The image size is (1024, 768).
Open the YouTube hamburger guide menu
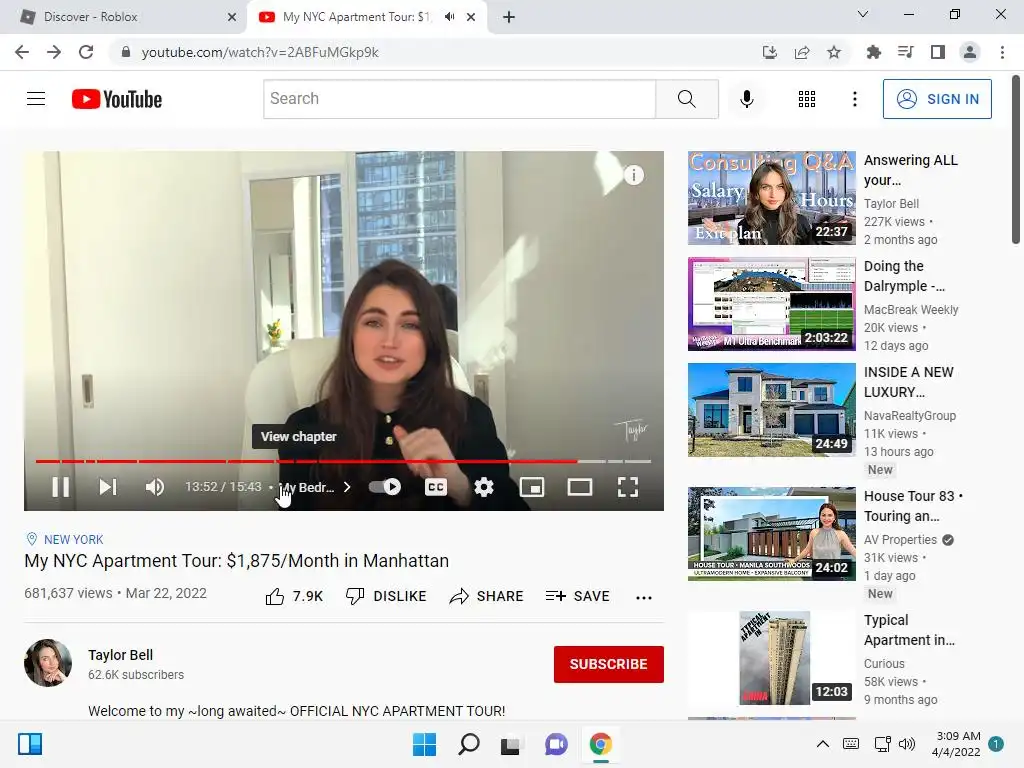(36, 99)
